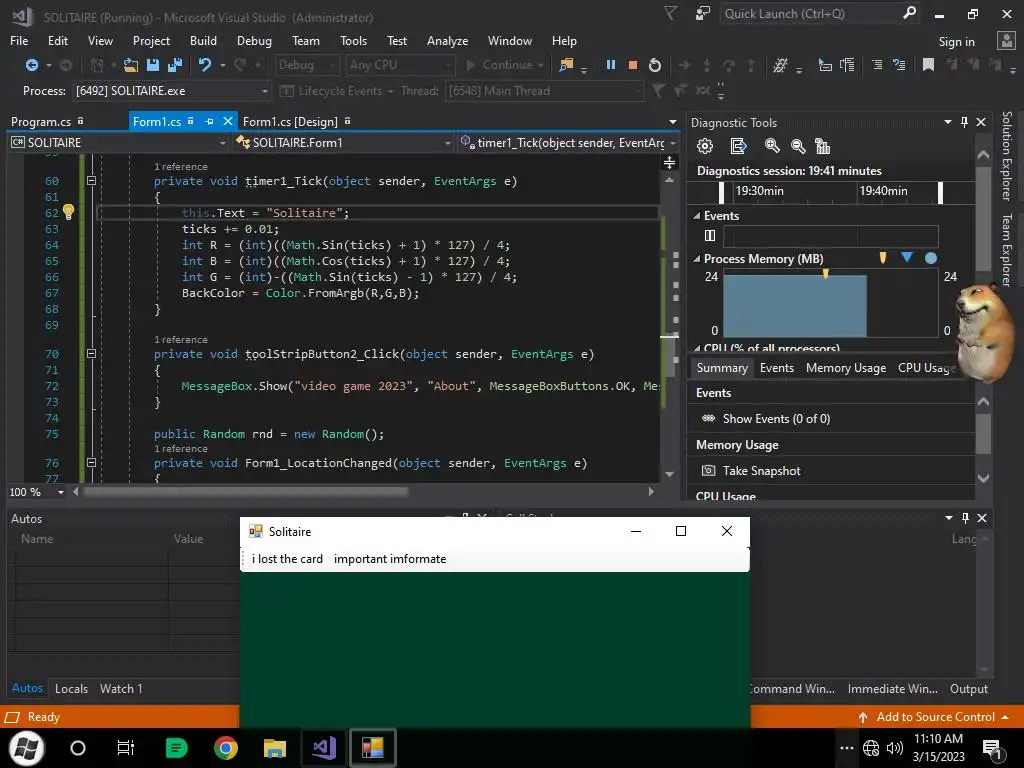The width and height of the screenshot is (1024, 768).
Task: Toggle the bookmark icon in toolbar
Action: (928, 65)
